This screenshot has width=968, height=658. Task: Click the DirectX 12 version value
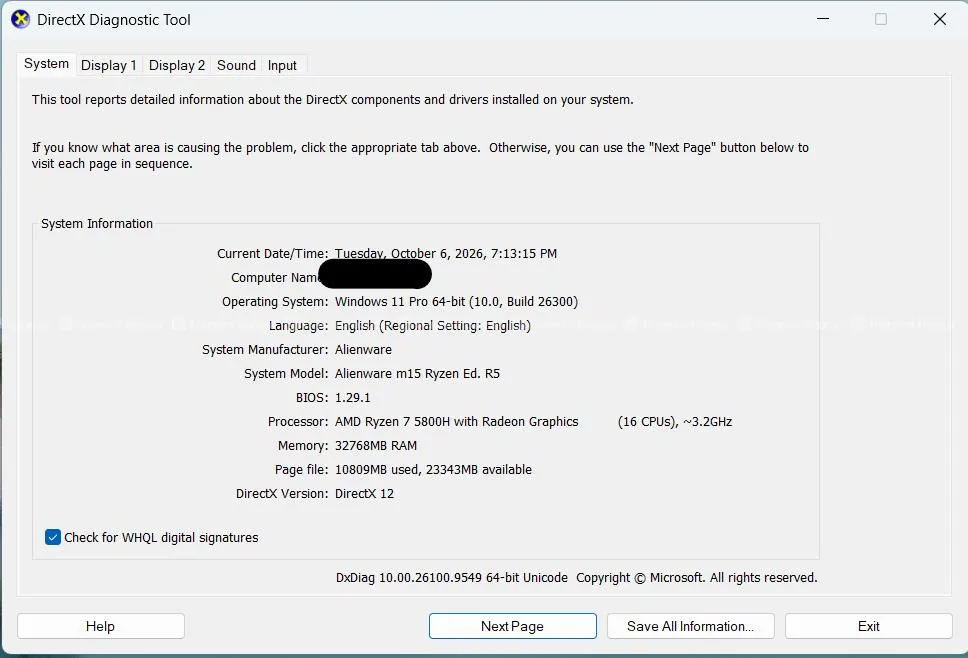(364, 494)
